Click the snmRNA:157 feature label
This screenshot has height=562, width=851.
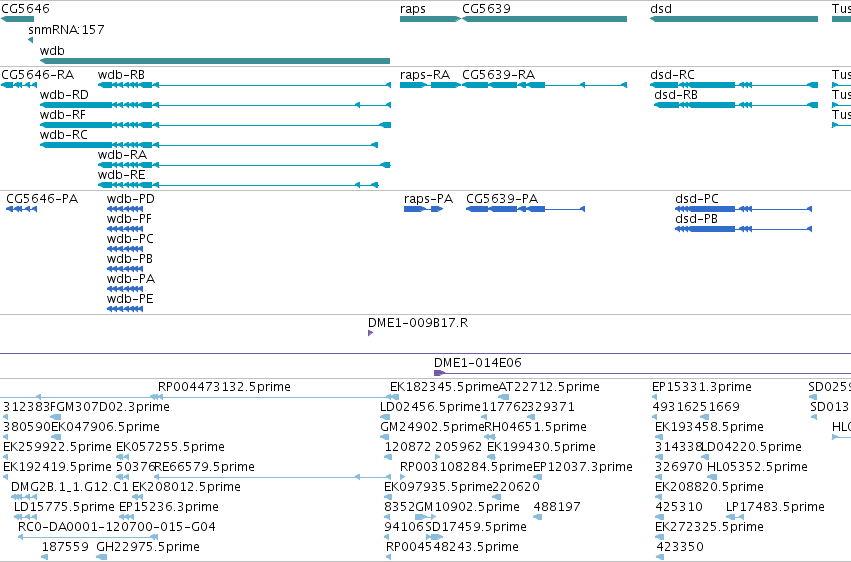coord(66,29)
